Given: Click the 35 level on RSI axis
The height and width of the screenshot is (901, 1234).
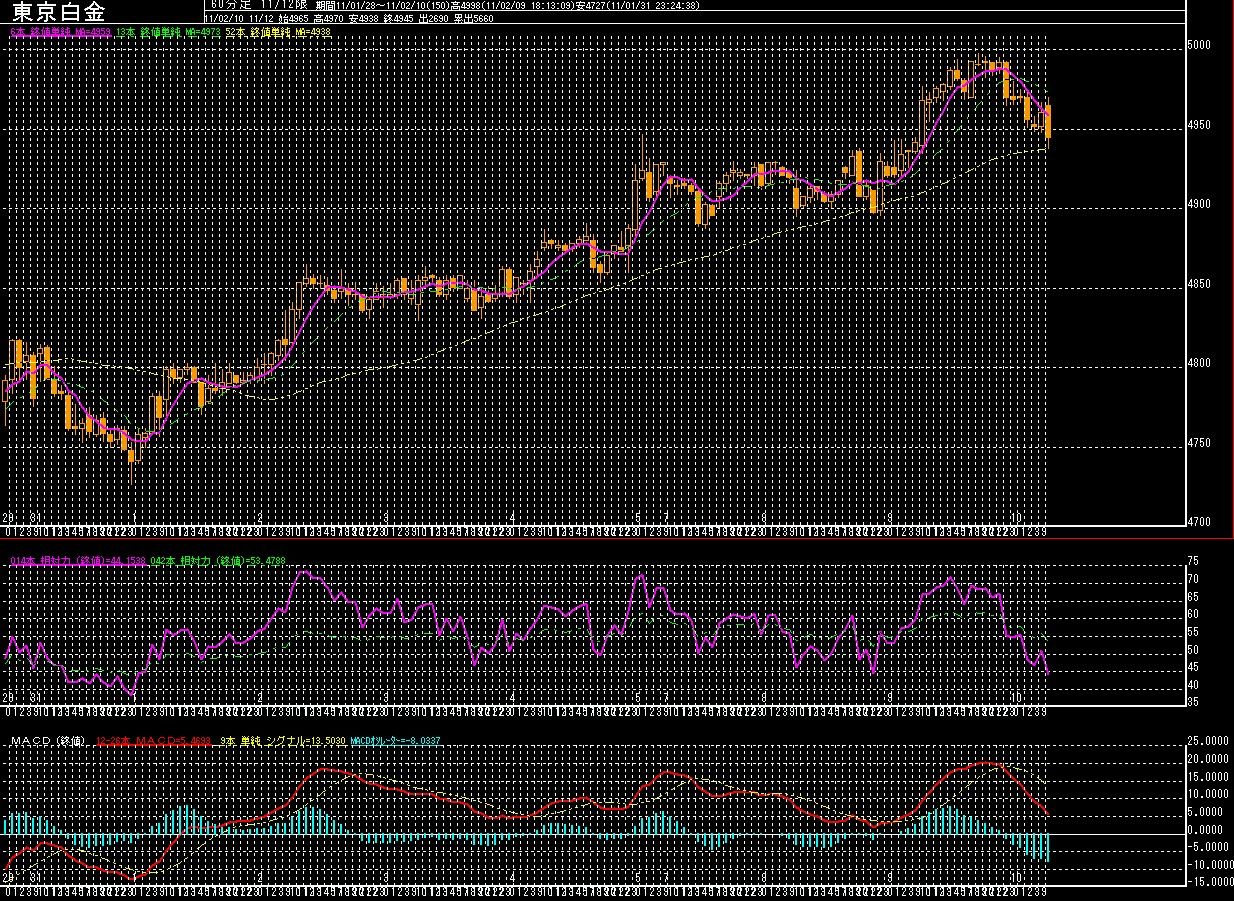Looking at the screenshot, I should click(x=1192, y=702).
